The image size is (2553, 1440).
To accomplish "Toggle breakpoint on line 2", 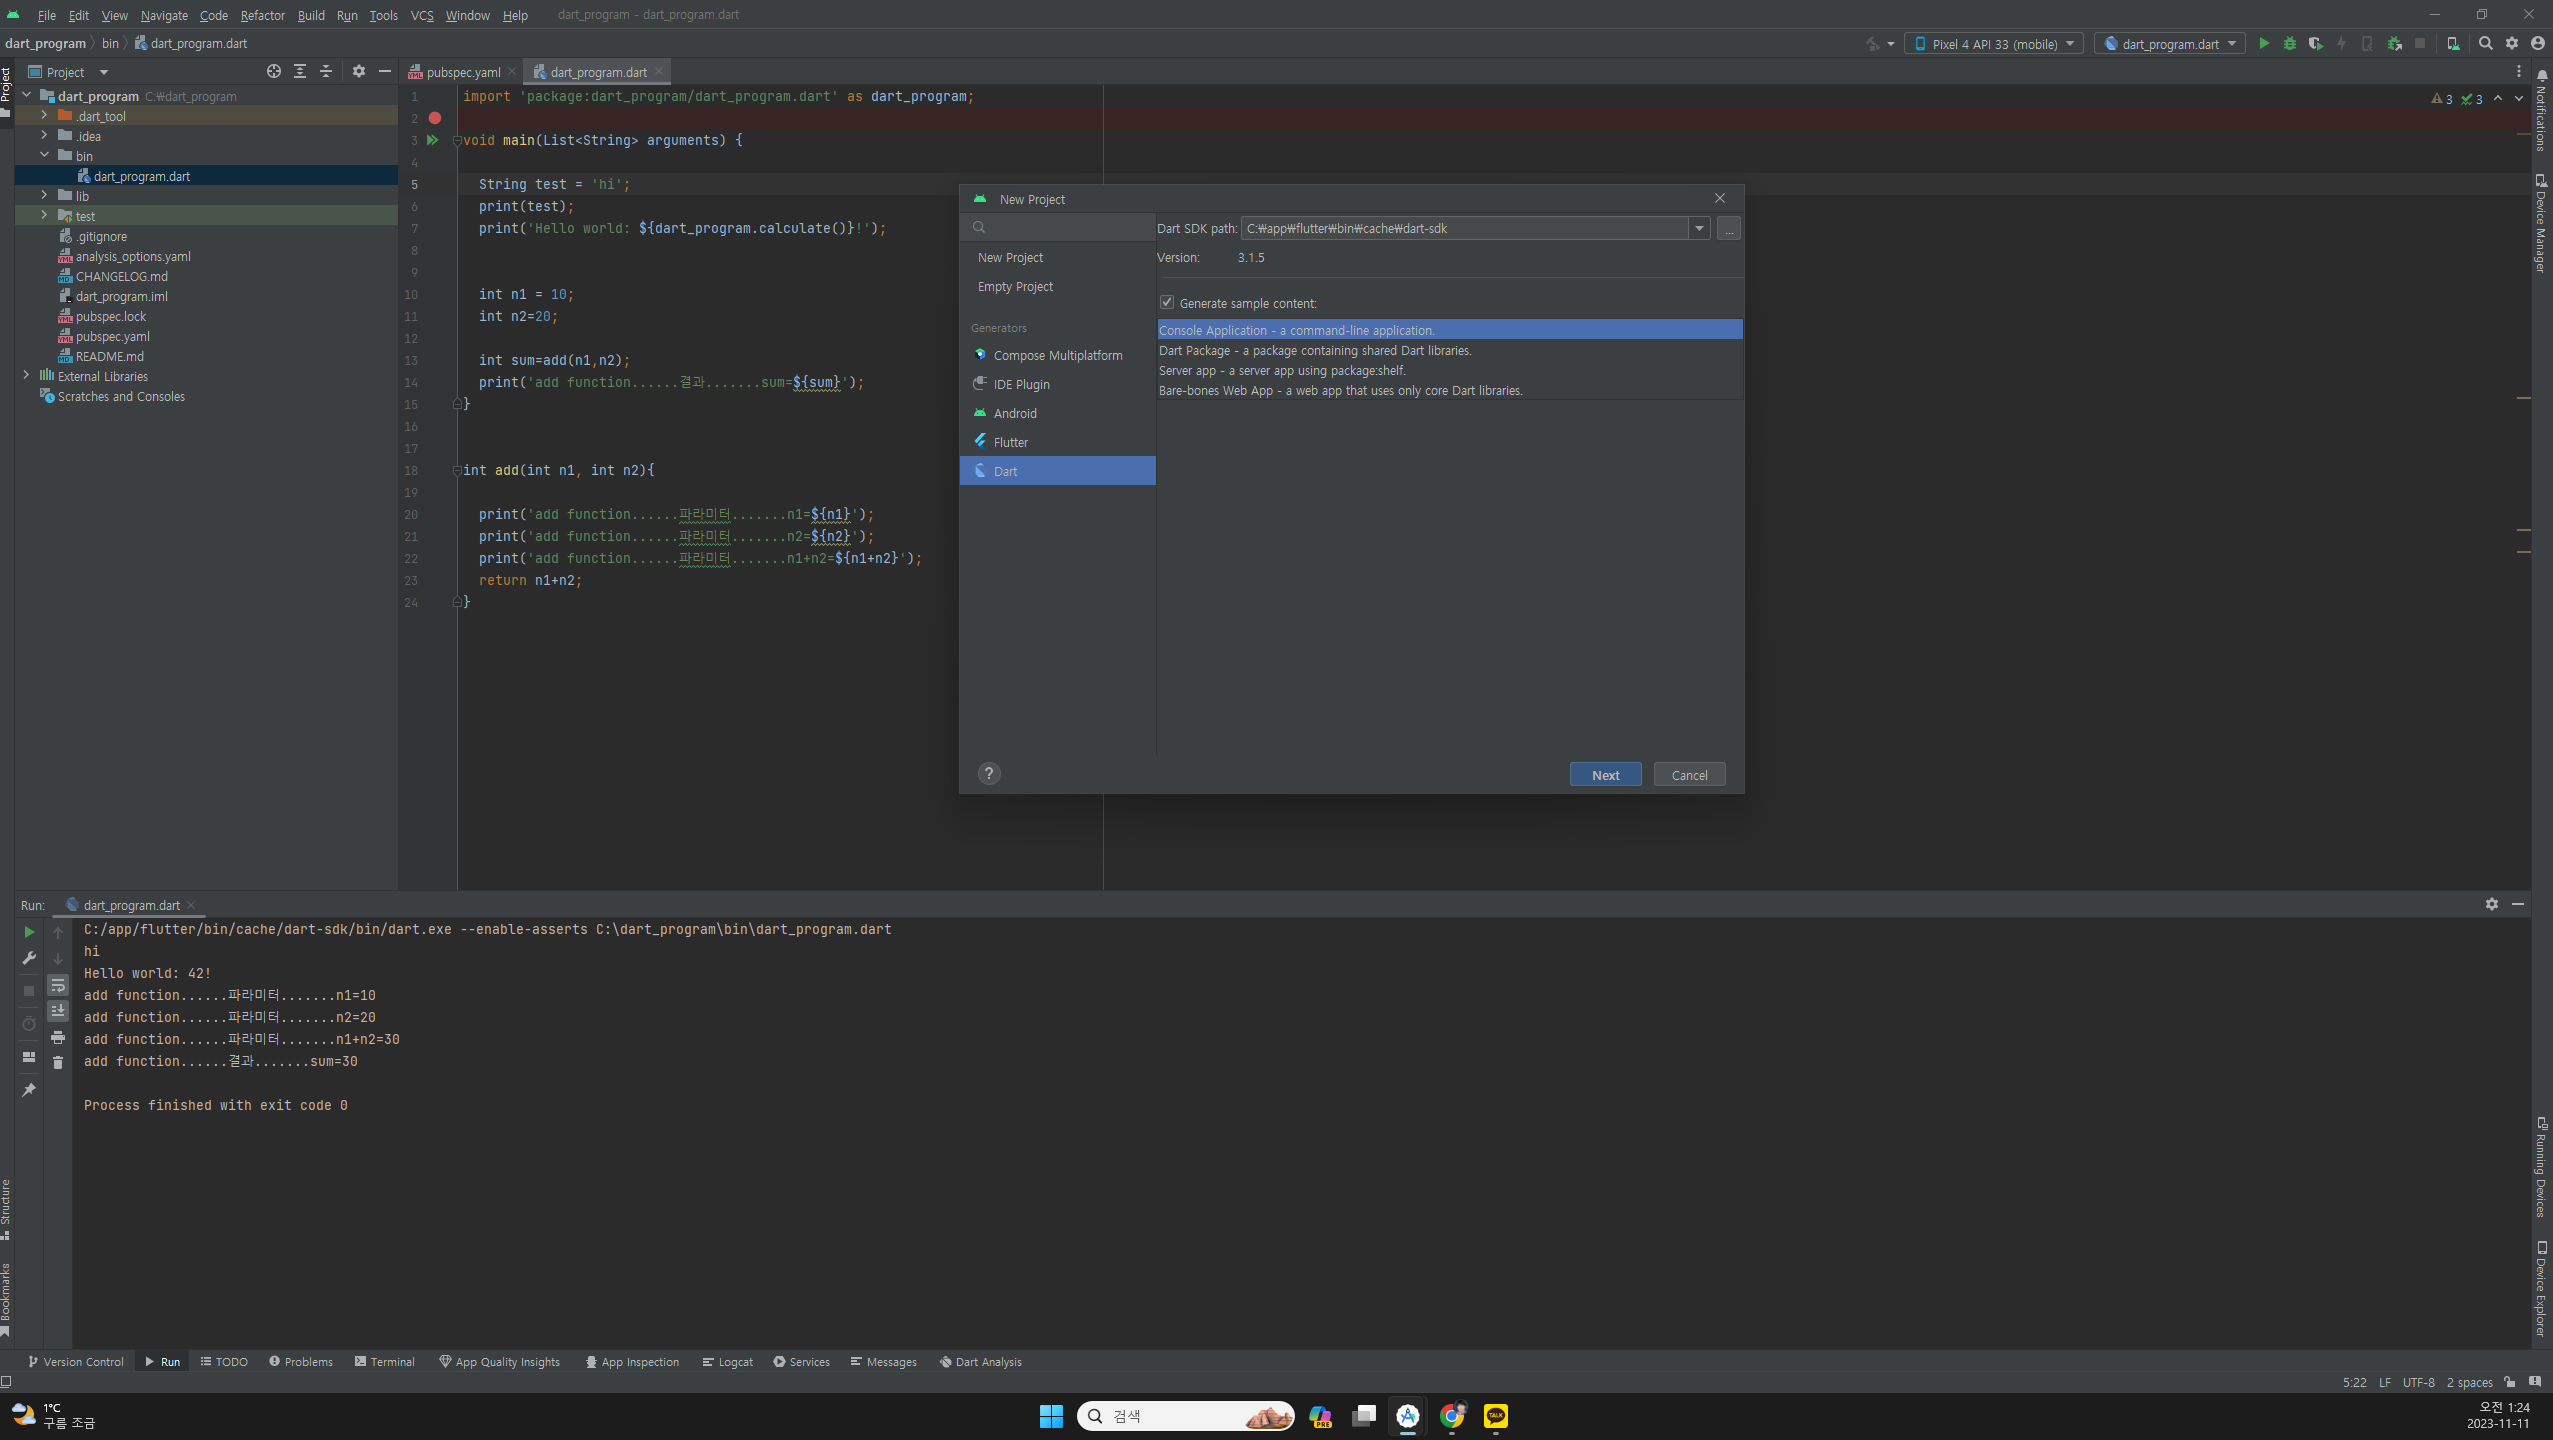I will click(x=435, y=118).
